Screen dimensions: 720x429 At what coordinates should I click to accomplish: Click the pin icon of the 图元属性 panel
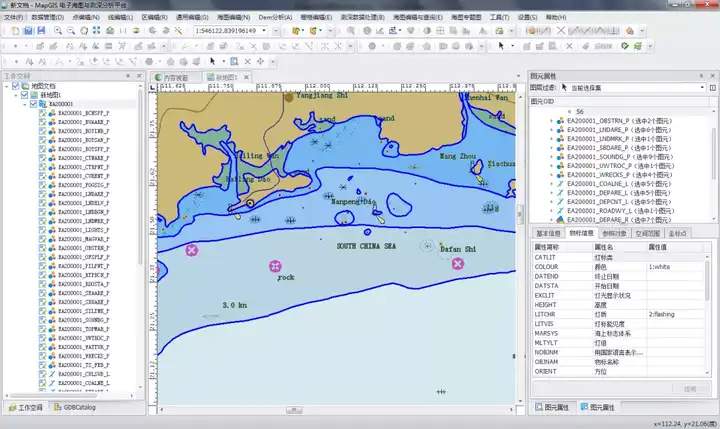point(701,76)
